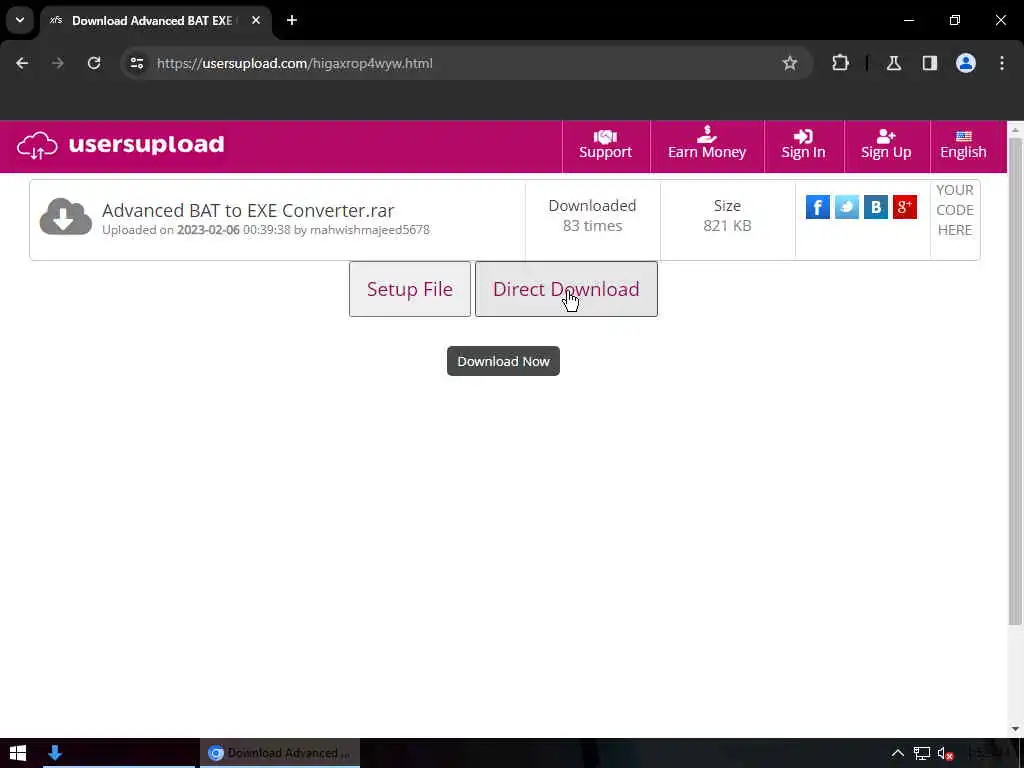Viewport: 1024px width, 768px height.
Task: Share on Google Plus icon
Action: (x=905, y=207)
